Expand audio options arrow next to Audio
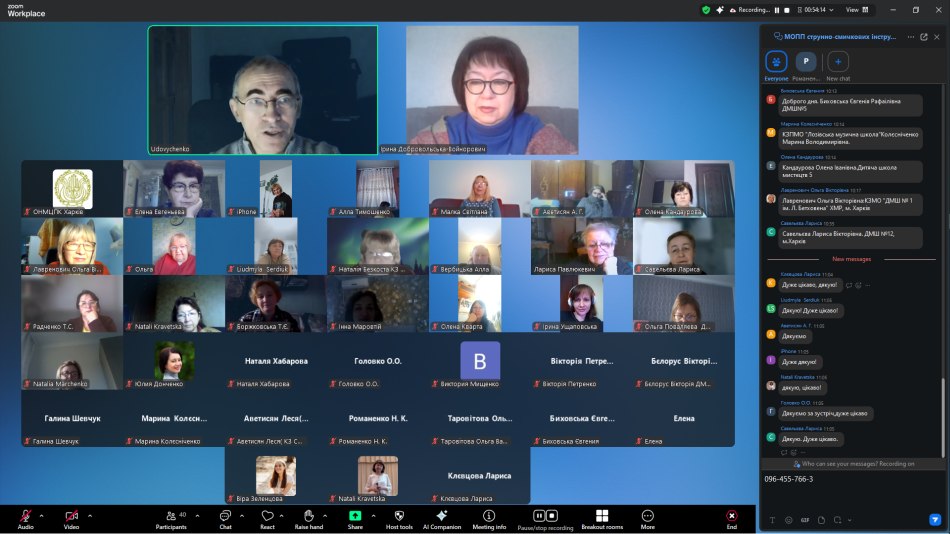Image resolution: width=950 pixels, height=534 pixels. coord(44,516)
